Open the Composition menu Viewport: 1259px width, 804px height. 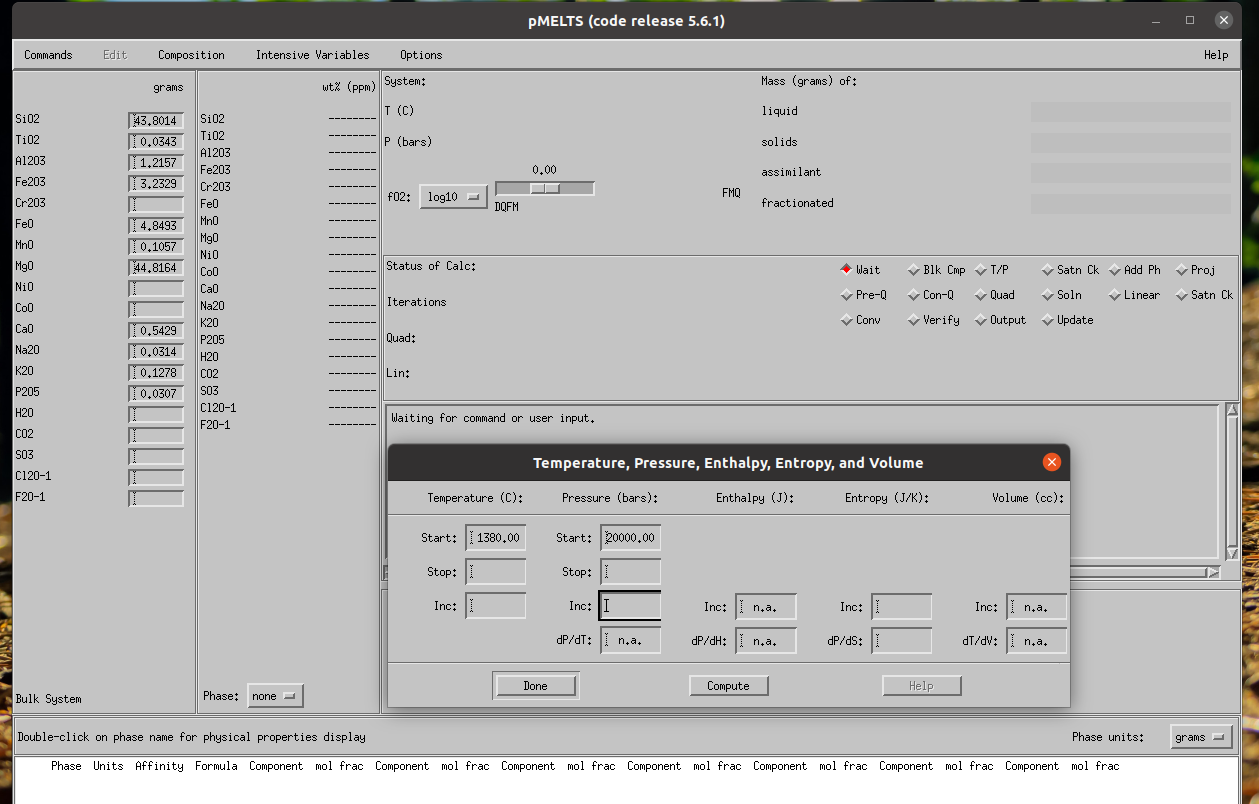tap(191, 55)
